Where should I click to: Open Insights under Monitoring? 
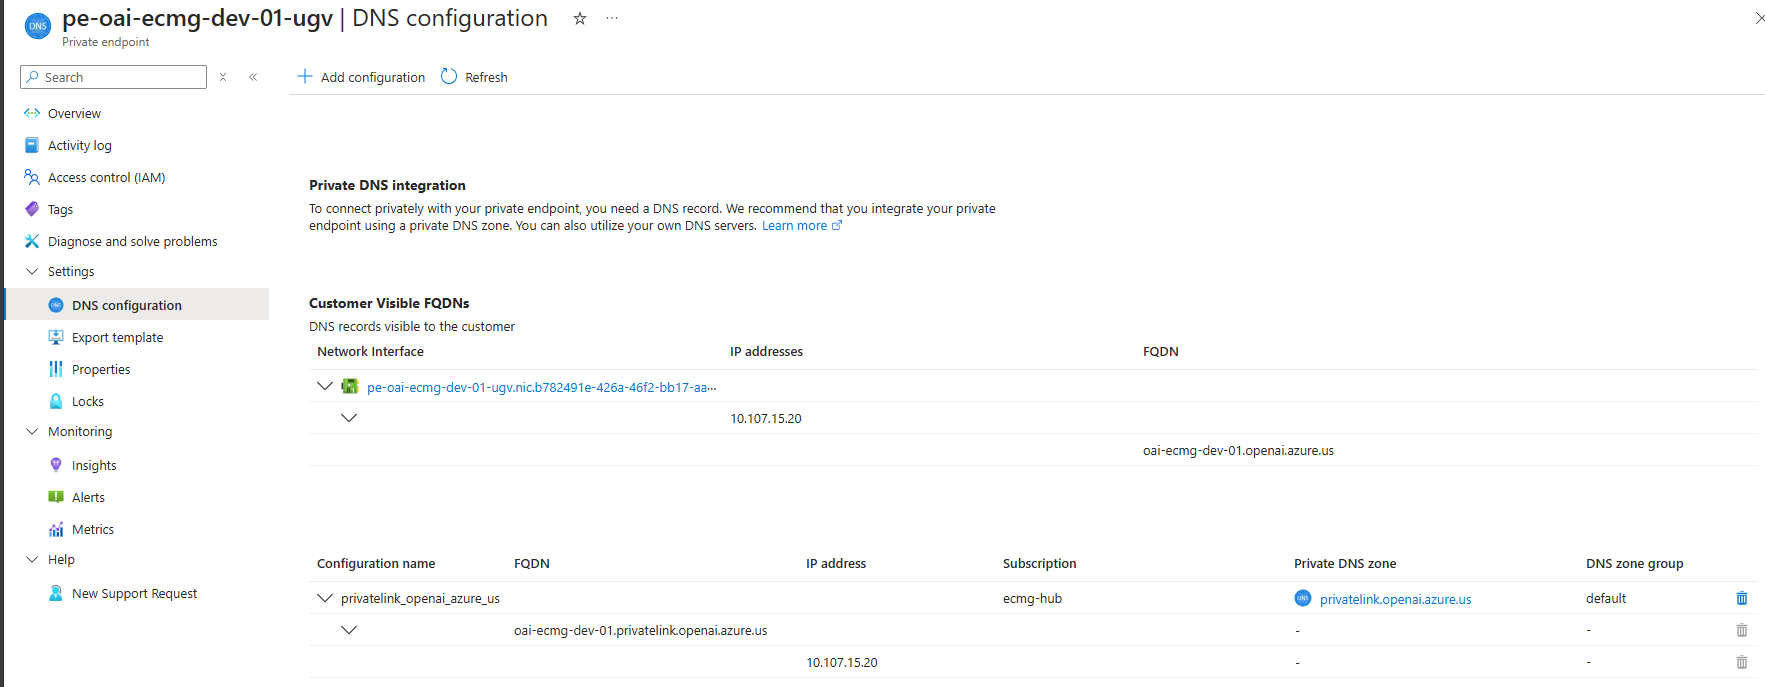(x=94, y=465)
